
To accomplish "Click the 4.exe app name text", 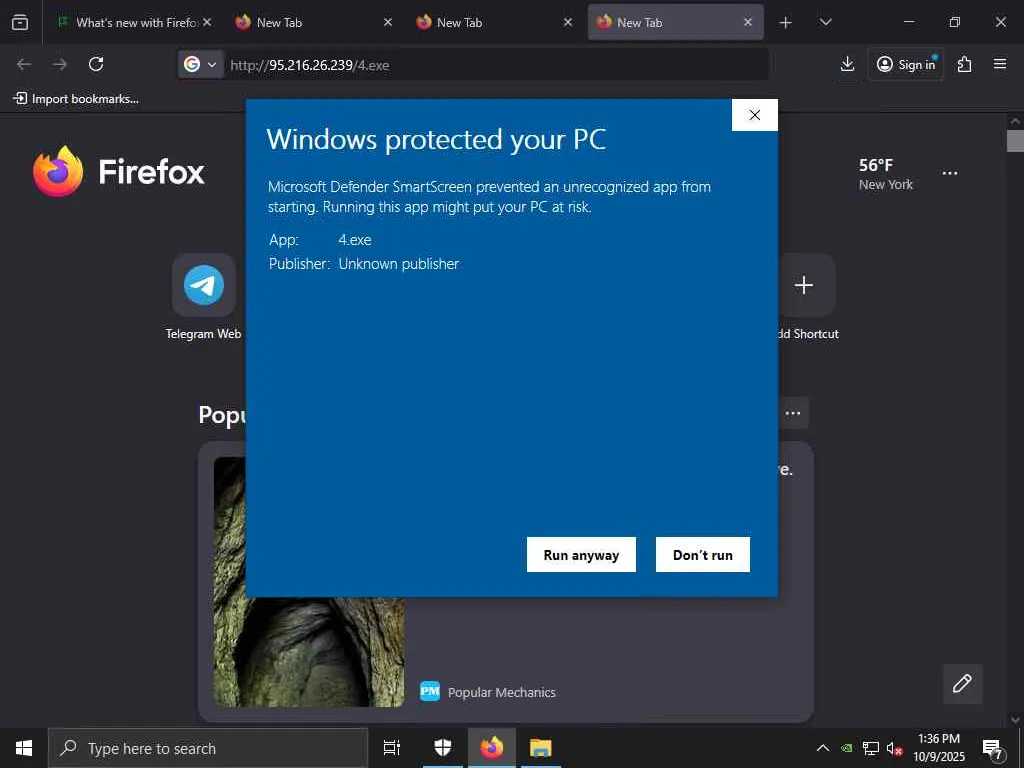I will [355, 240].
